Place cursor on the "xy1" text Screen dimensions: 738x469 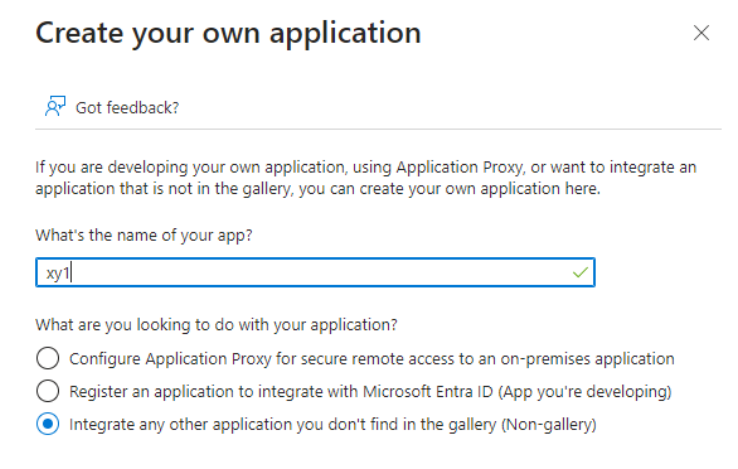coord(57,272)
